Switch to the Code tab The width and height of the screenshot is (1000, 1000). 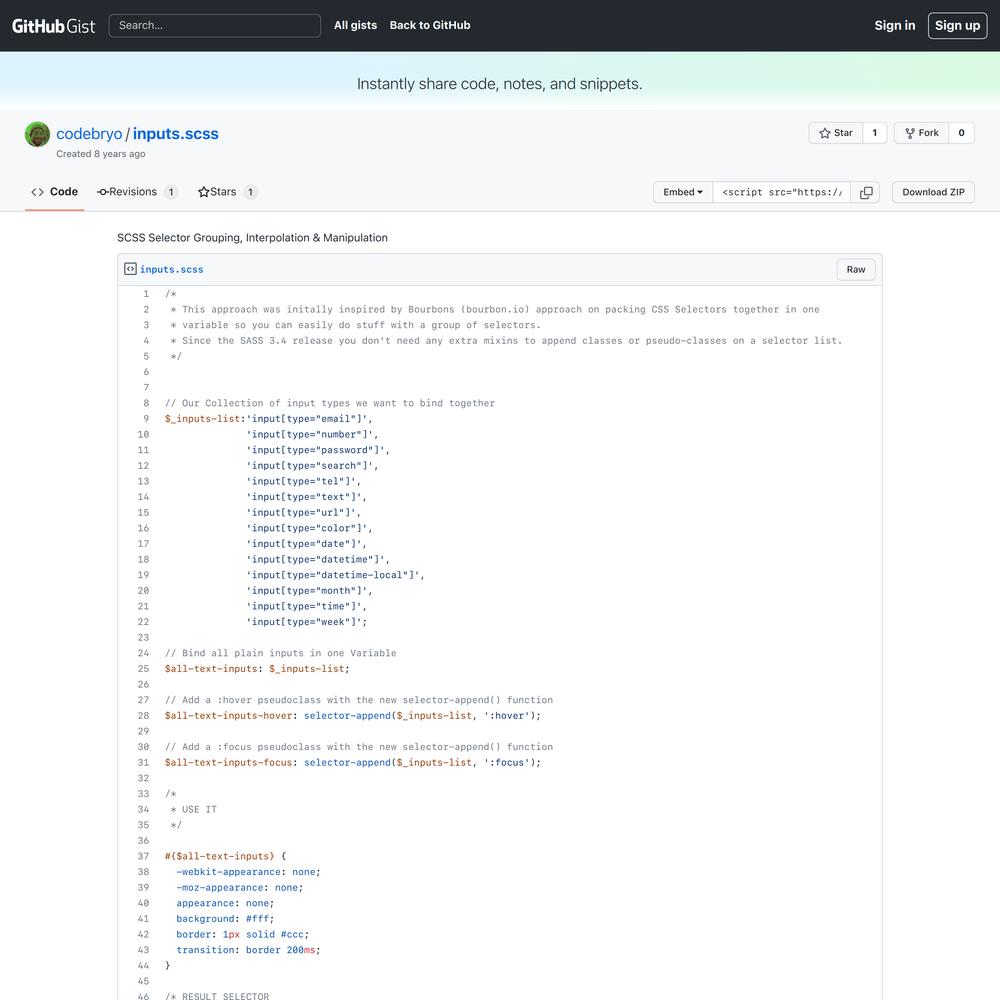[55, 192]
